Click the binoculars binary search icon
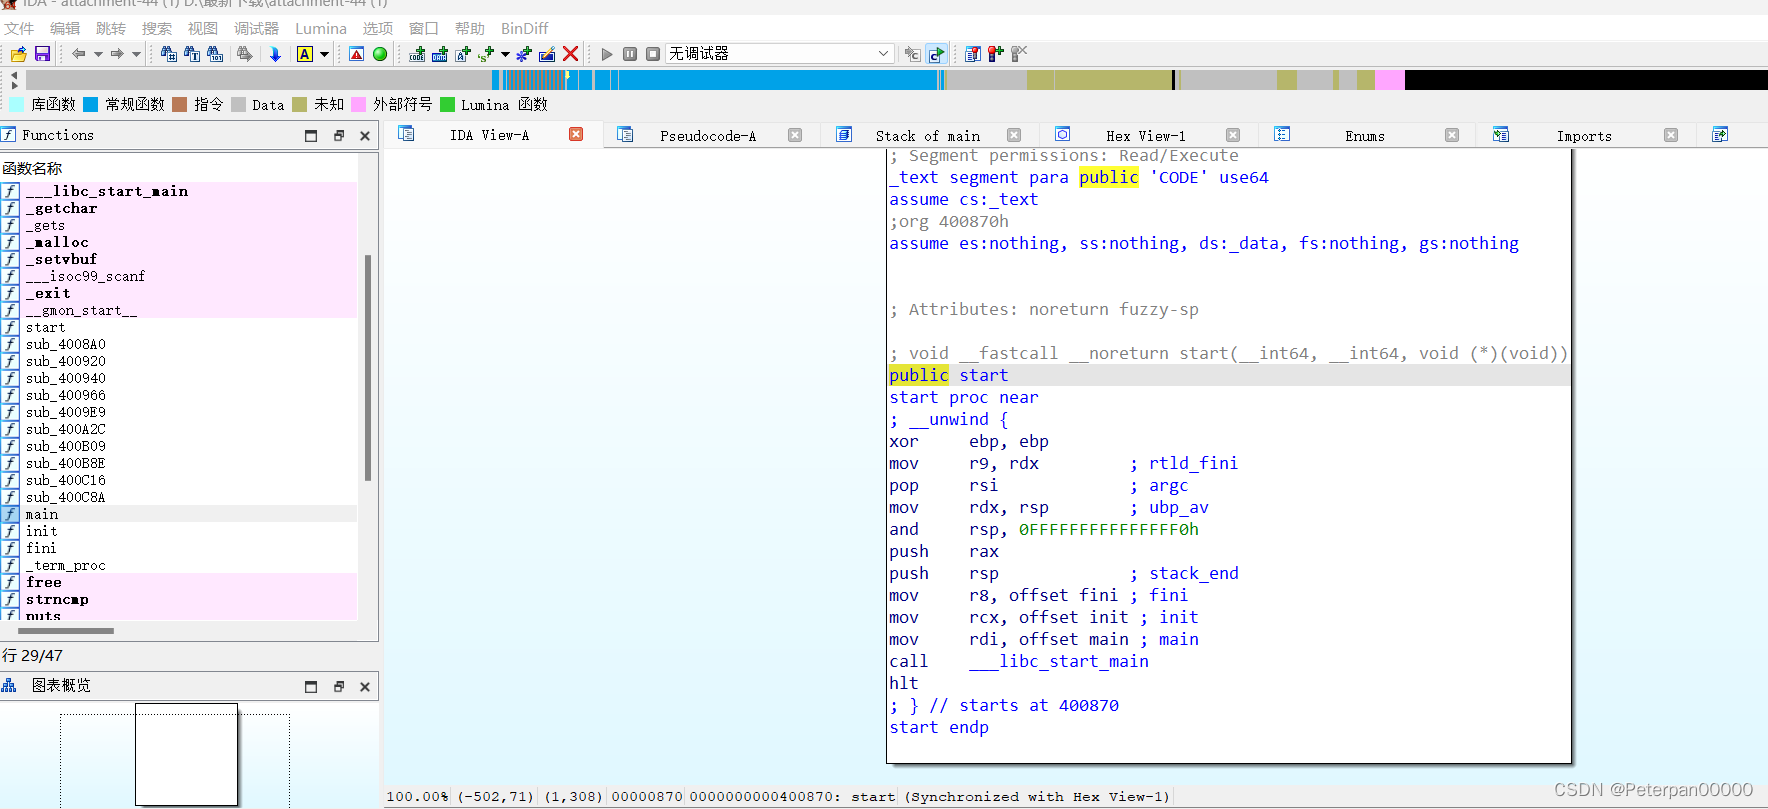The width and height of the screenshot is (1768, 809). pos(215,54)
